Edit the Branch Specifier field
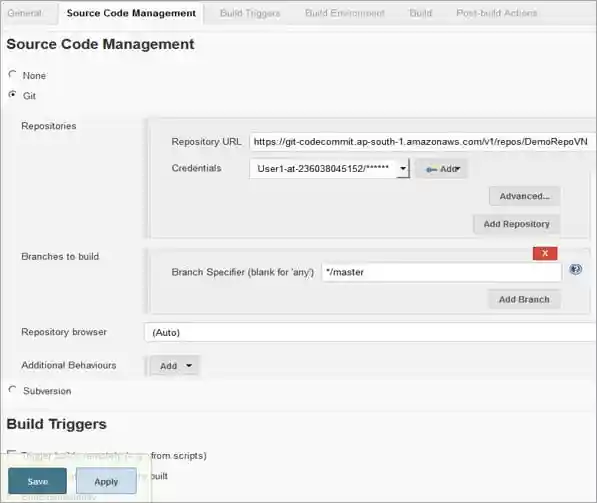The image size is (597, 503). pos(441,272)
